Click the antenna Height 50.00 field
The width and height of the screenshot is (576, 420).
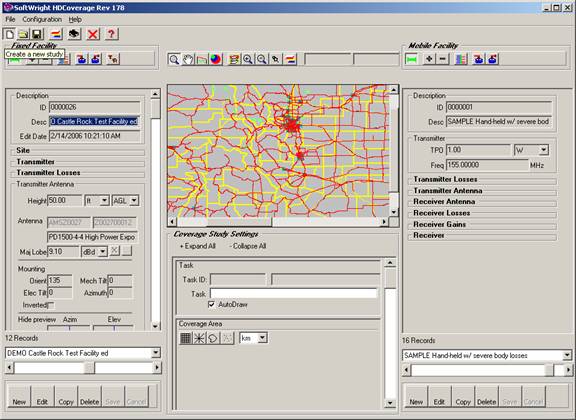(65, 201)
